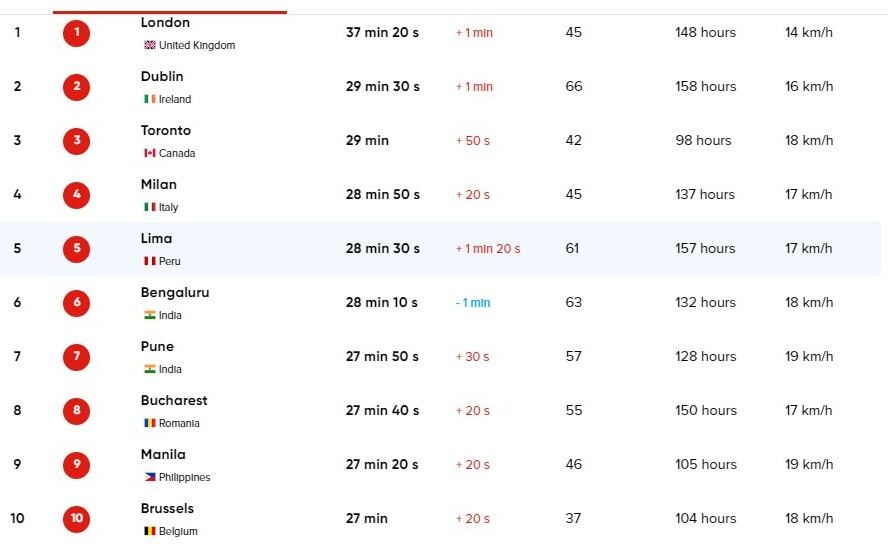Click the red underlined tab indicator
This screenshot has height=546, width=888.
(170, 12)
